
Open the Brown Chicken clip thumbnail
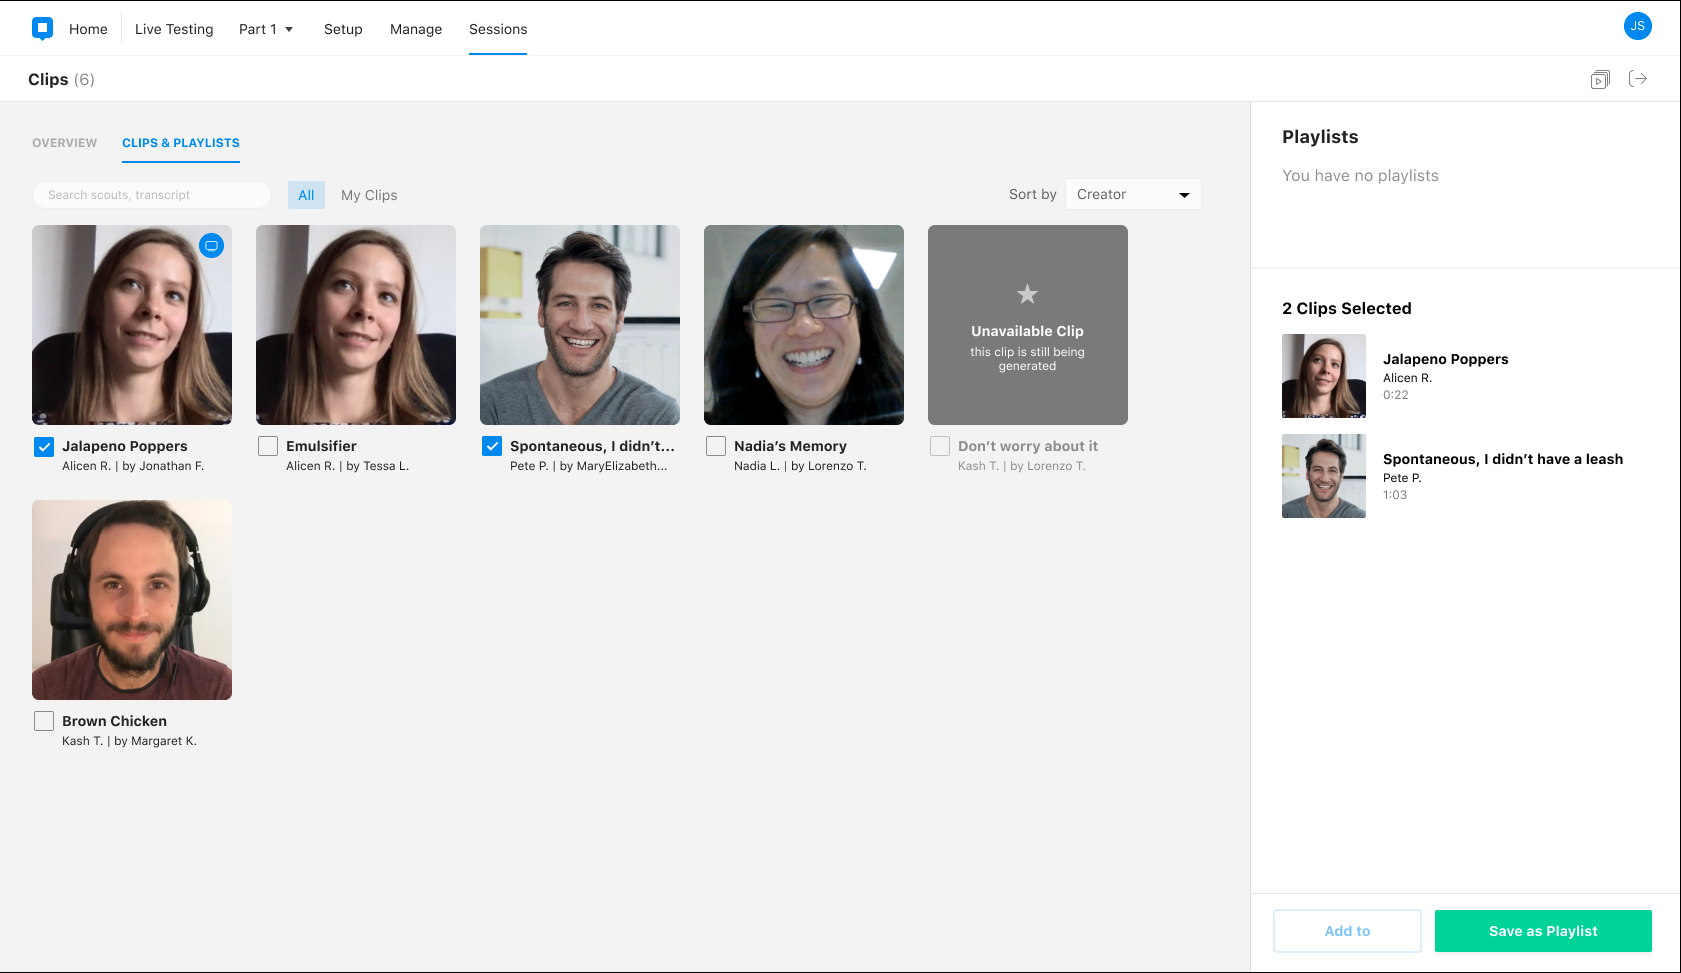pos(132,600)
